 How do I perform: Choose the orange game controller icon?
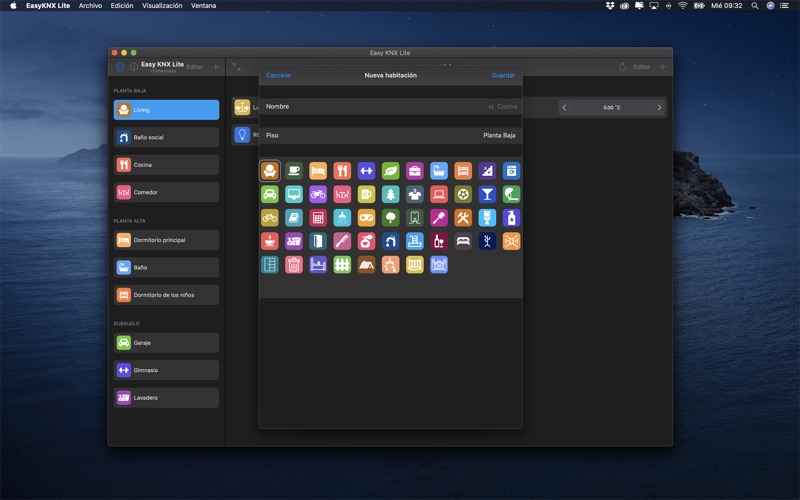[x=366, y=218]
